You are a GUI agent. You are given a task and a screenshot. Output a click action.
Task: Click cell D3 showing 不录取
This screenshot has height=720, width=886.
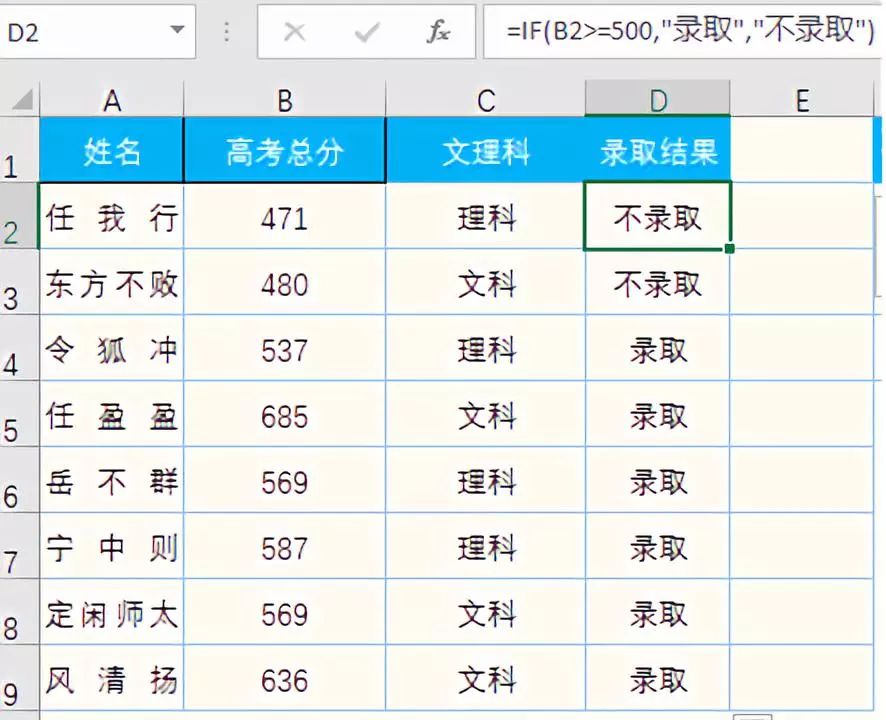pyautogui.click(x=658, y=284)
